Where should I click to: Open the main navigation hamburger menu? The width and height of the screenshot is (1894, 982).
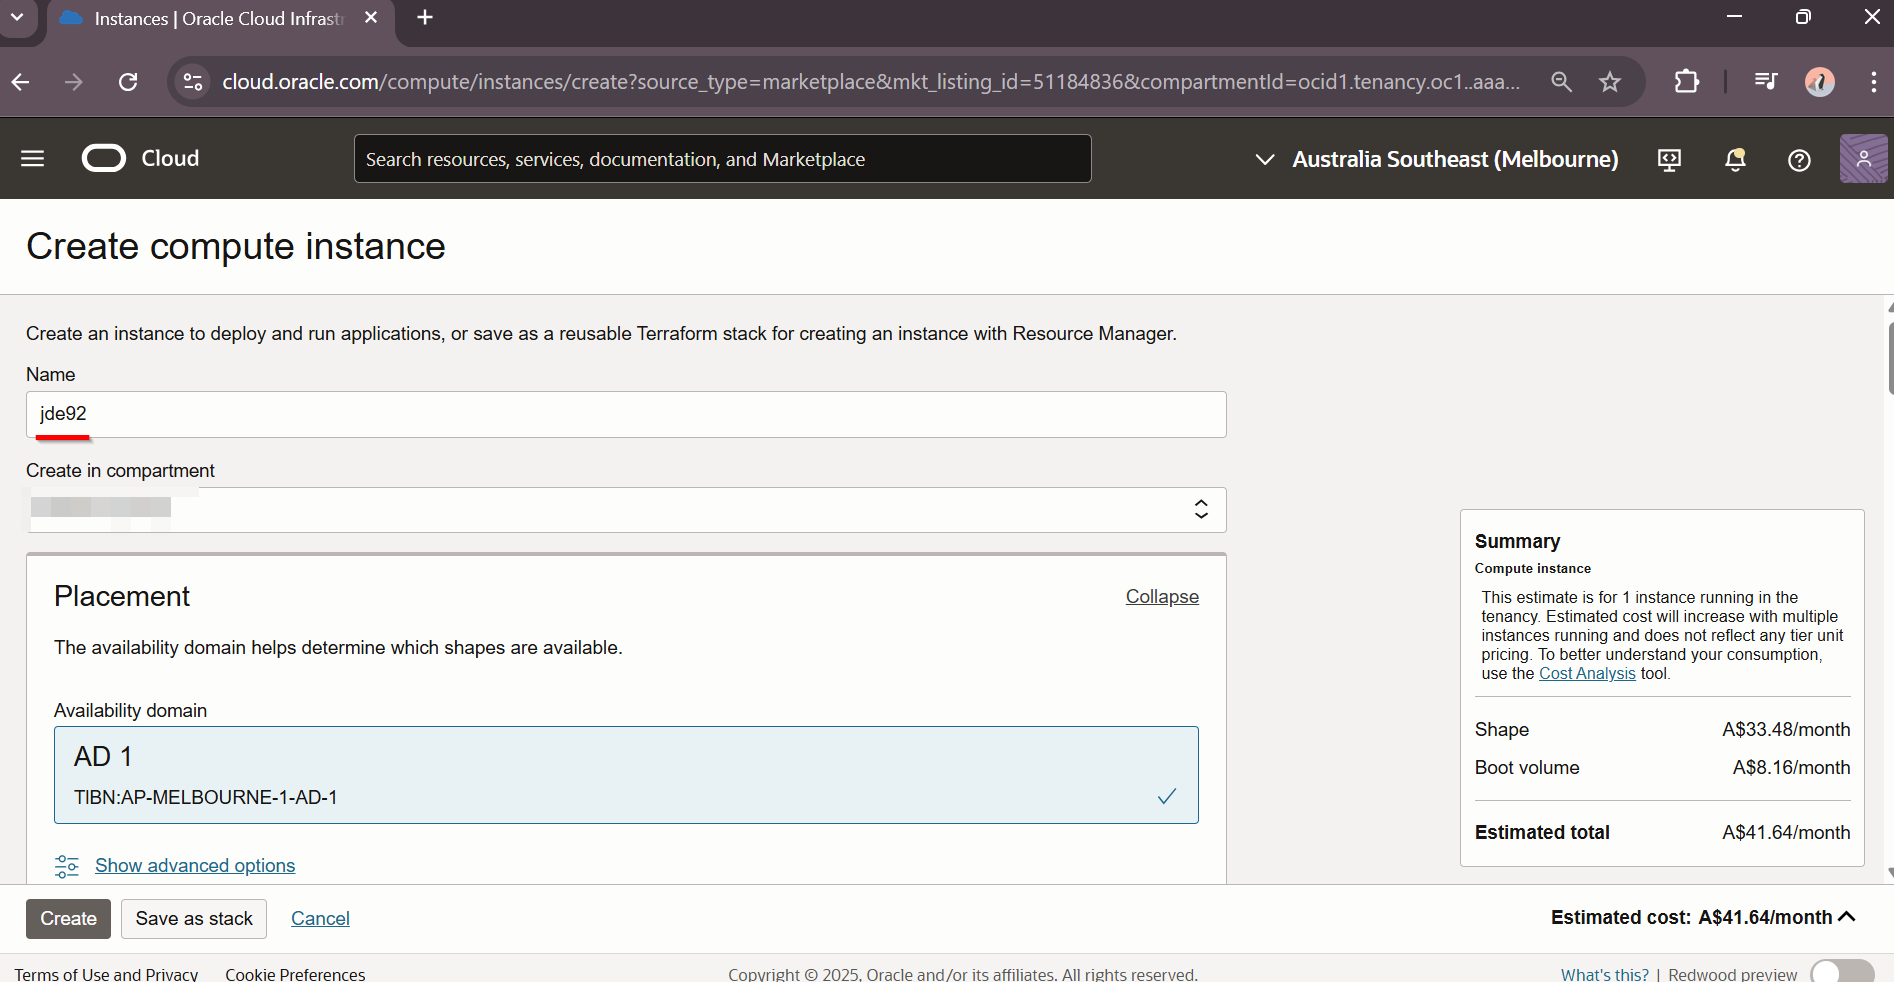(x=32, y=158)
